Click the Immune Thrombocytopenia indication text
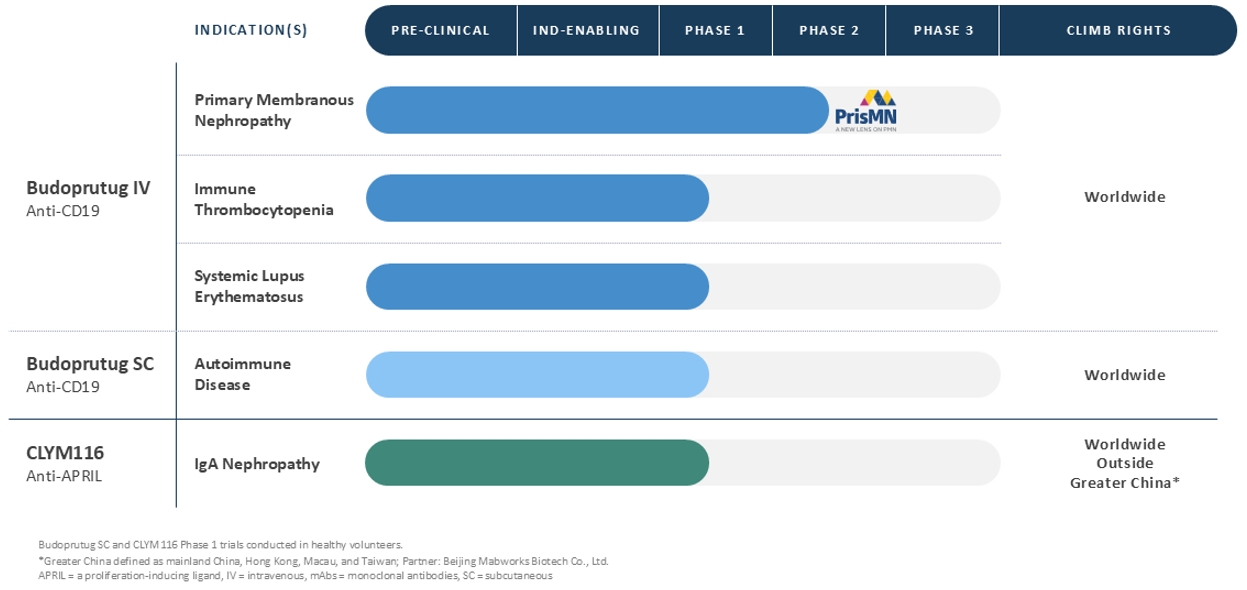1247x590 pixels. coord(264,198)
